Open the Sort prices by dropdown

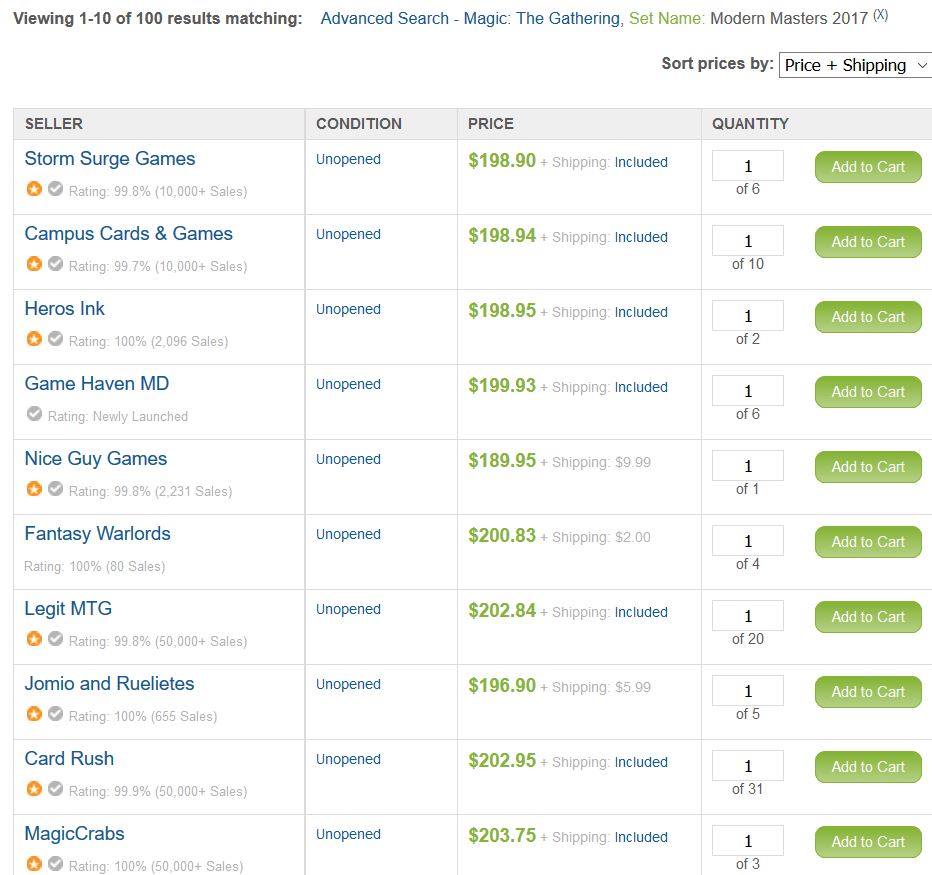[856, 65]
